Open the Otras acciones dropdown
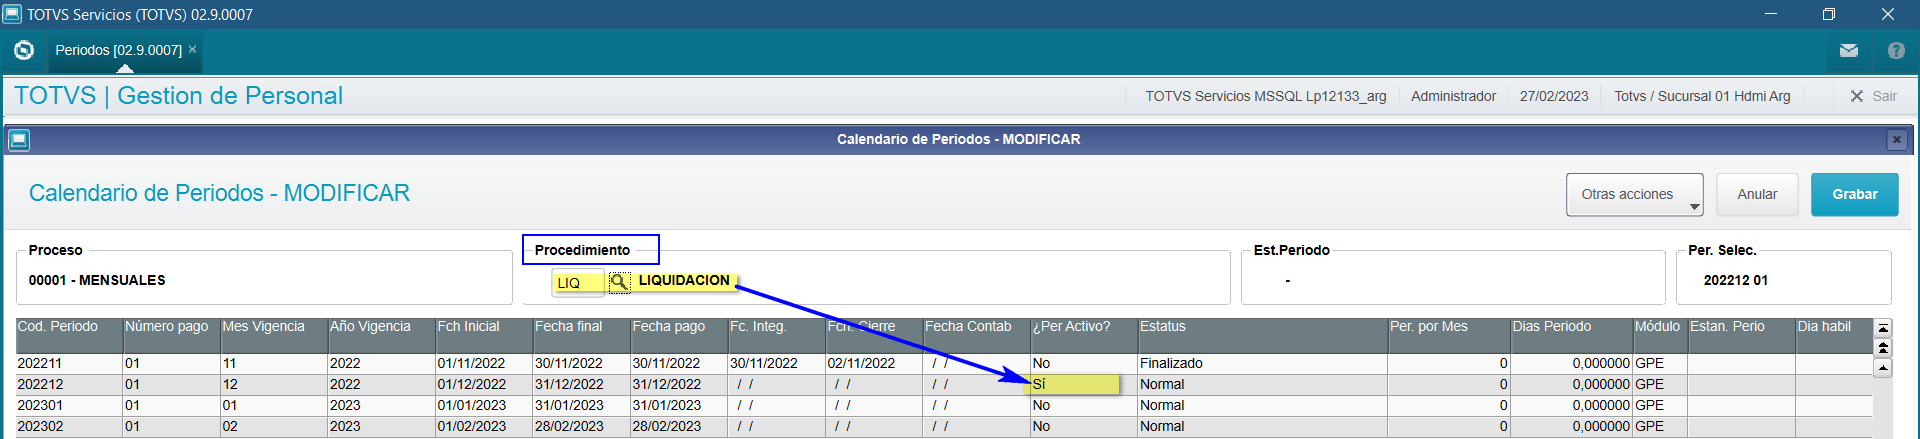 coord(1634,194)
